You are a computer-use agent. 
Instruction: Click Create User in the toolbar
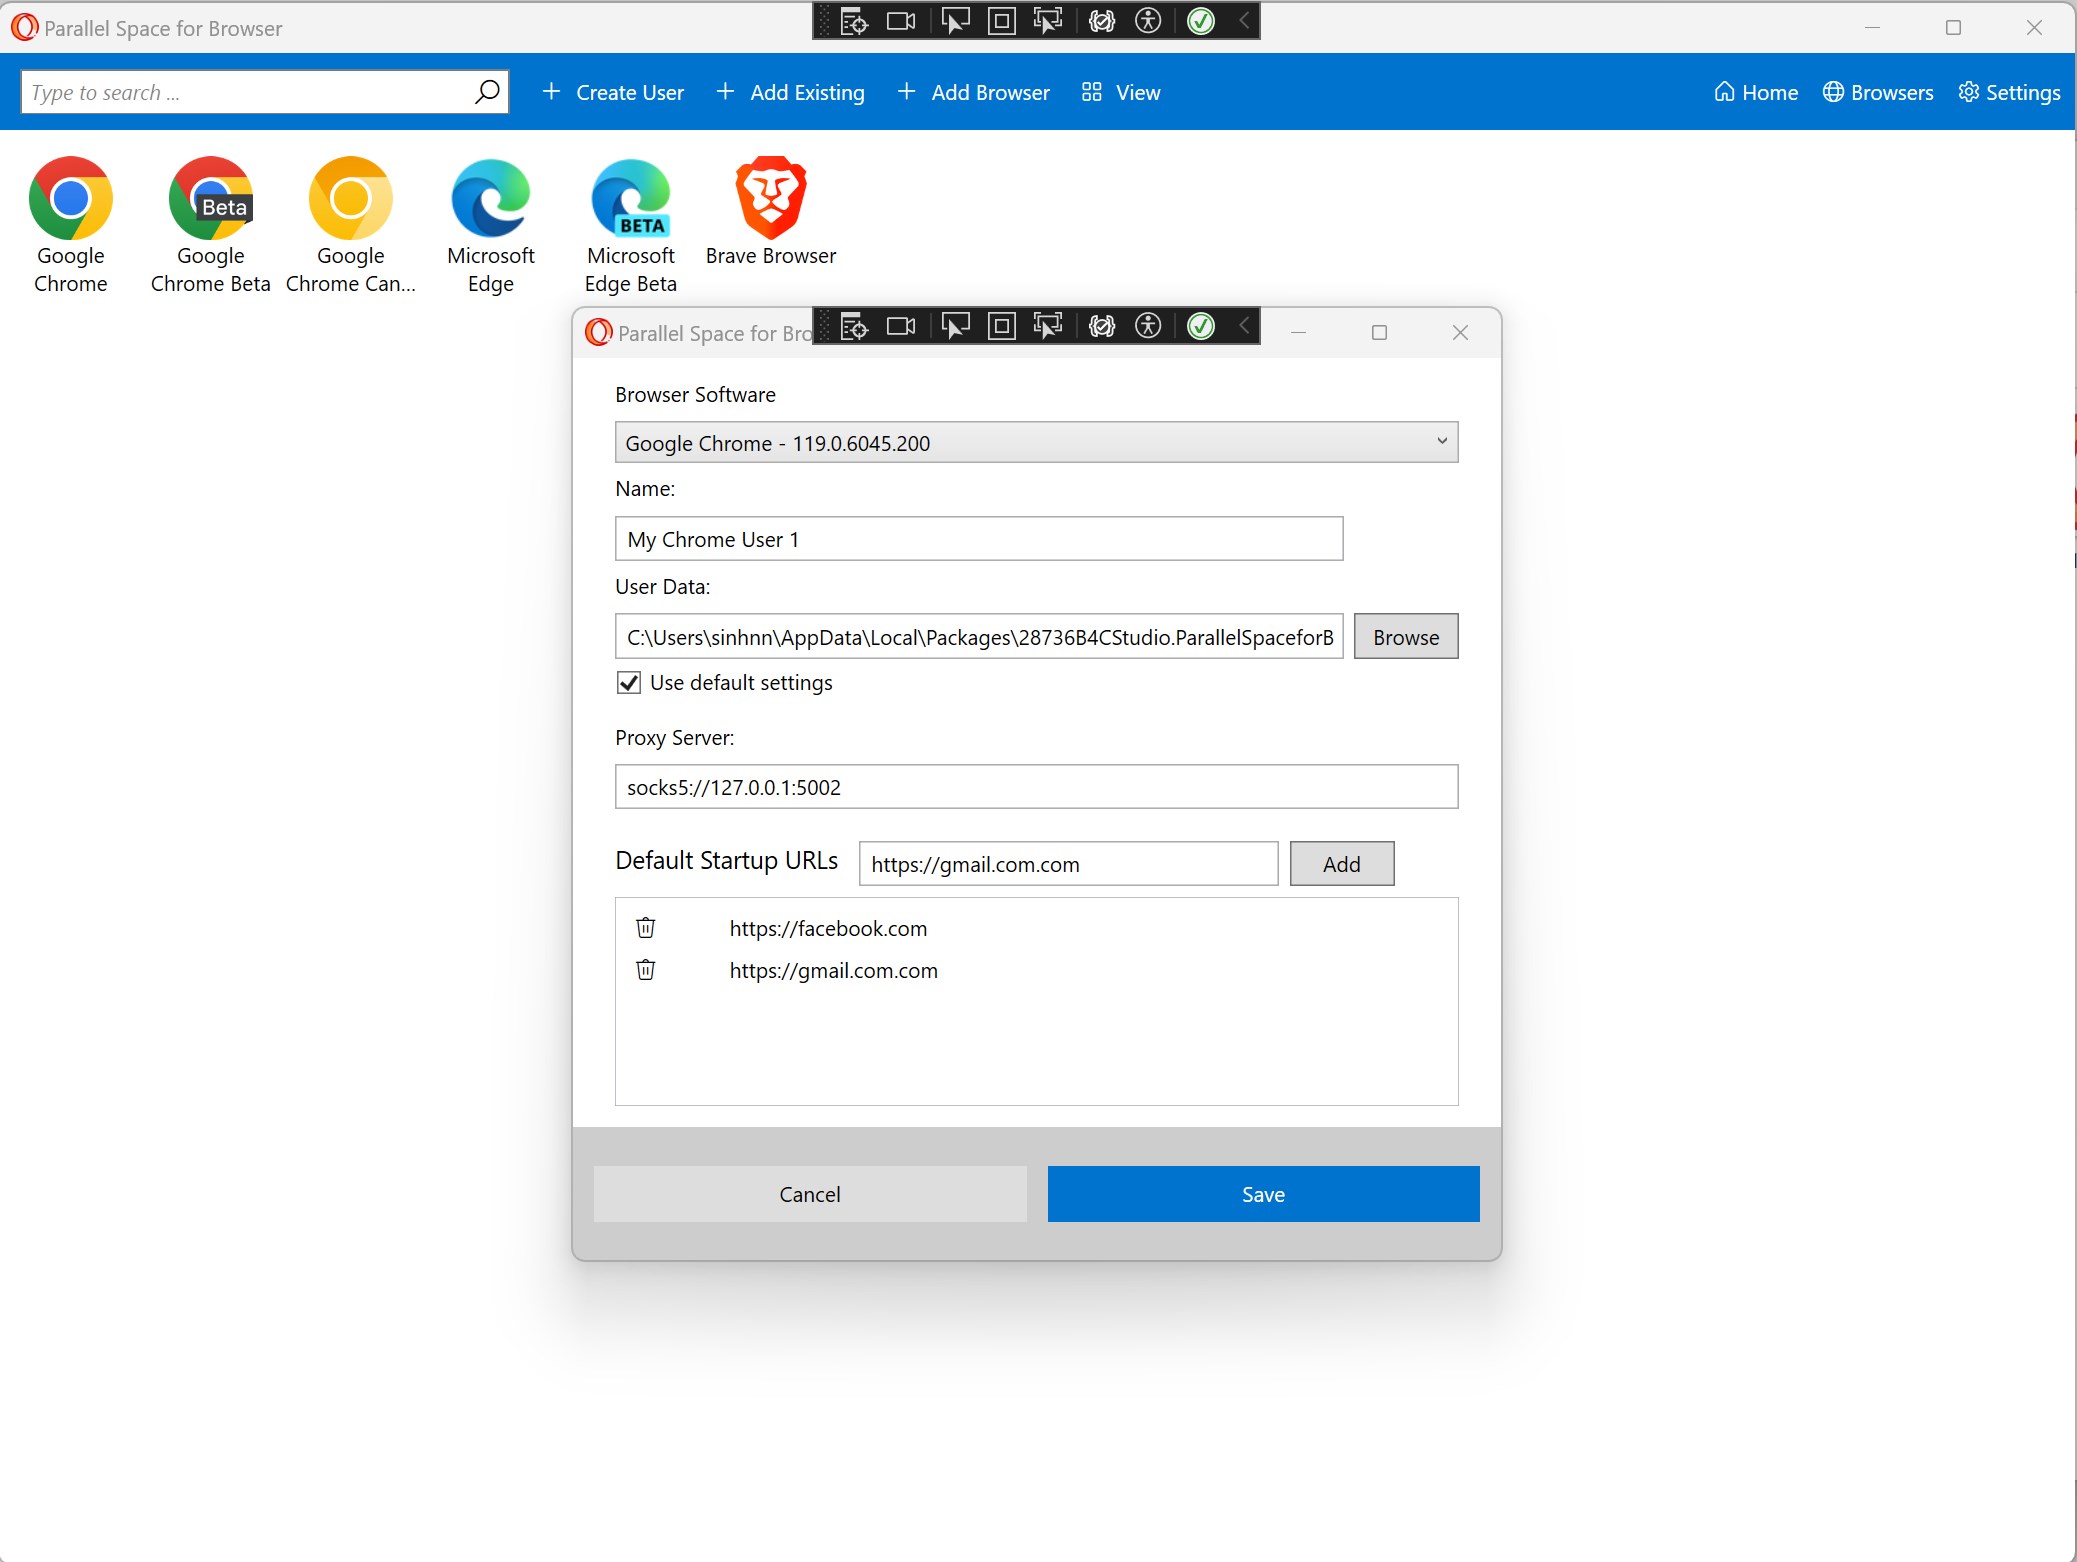613,92
